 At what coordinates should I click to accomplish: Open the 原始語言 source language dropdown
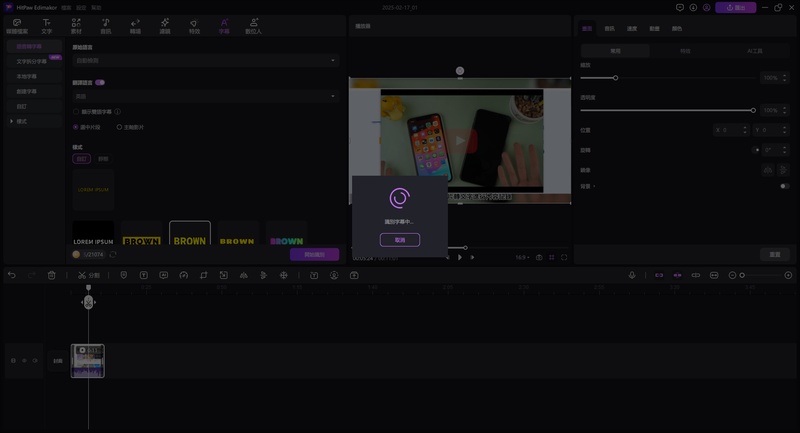pyautogui.click(x=205, y=61)
